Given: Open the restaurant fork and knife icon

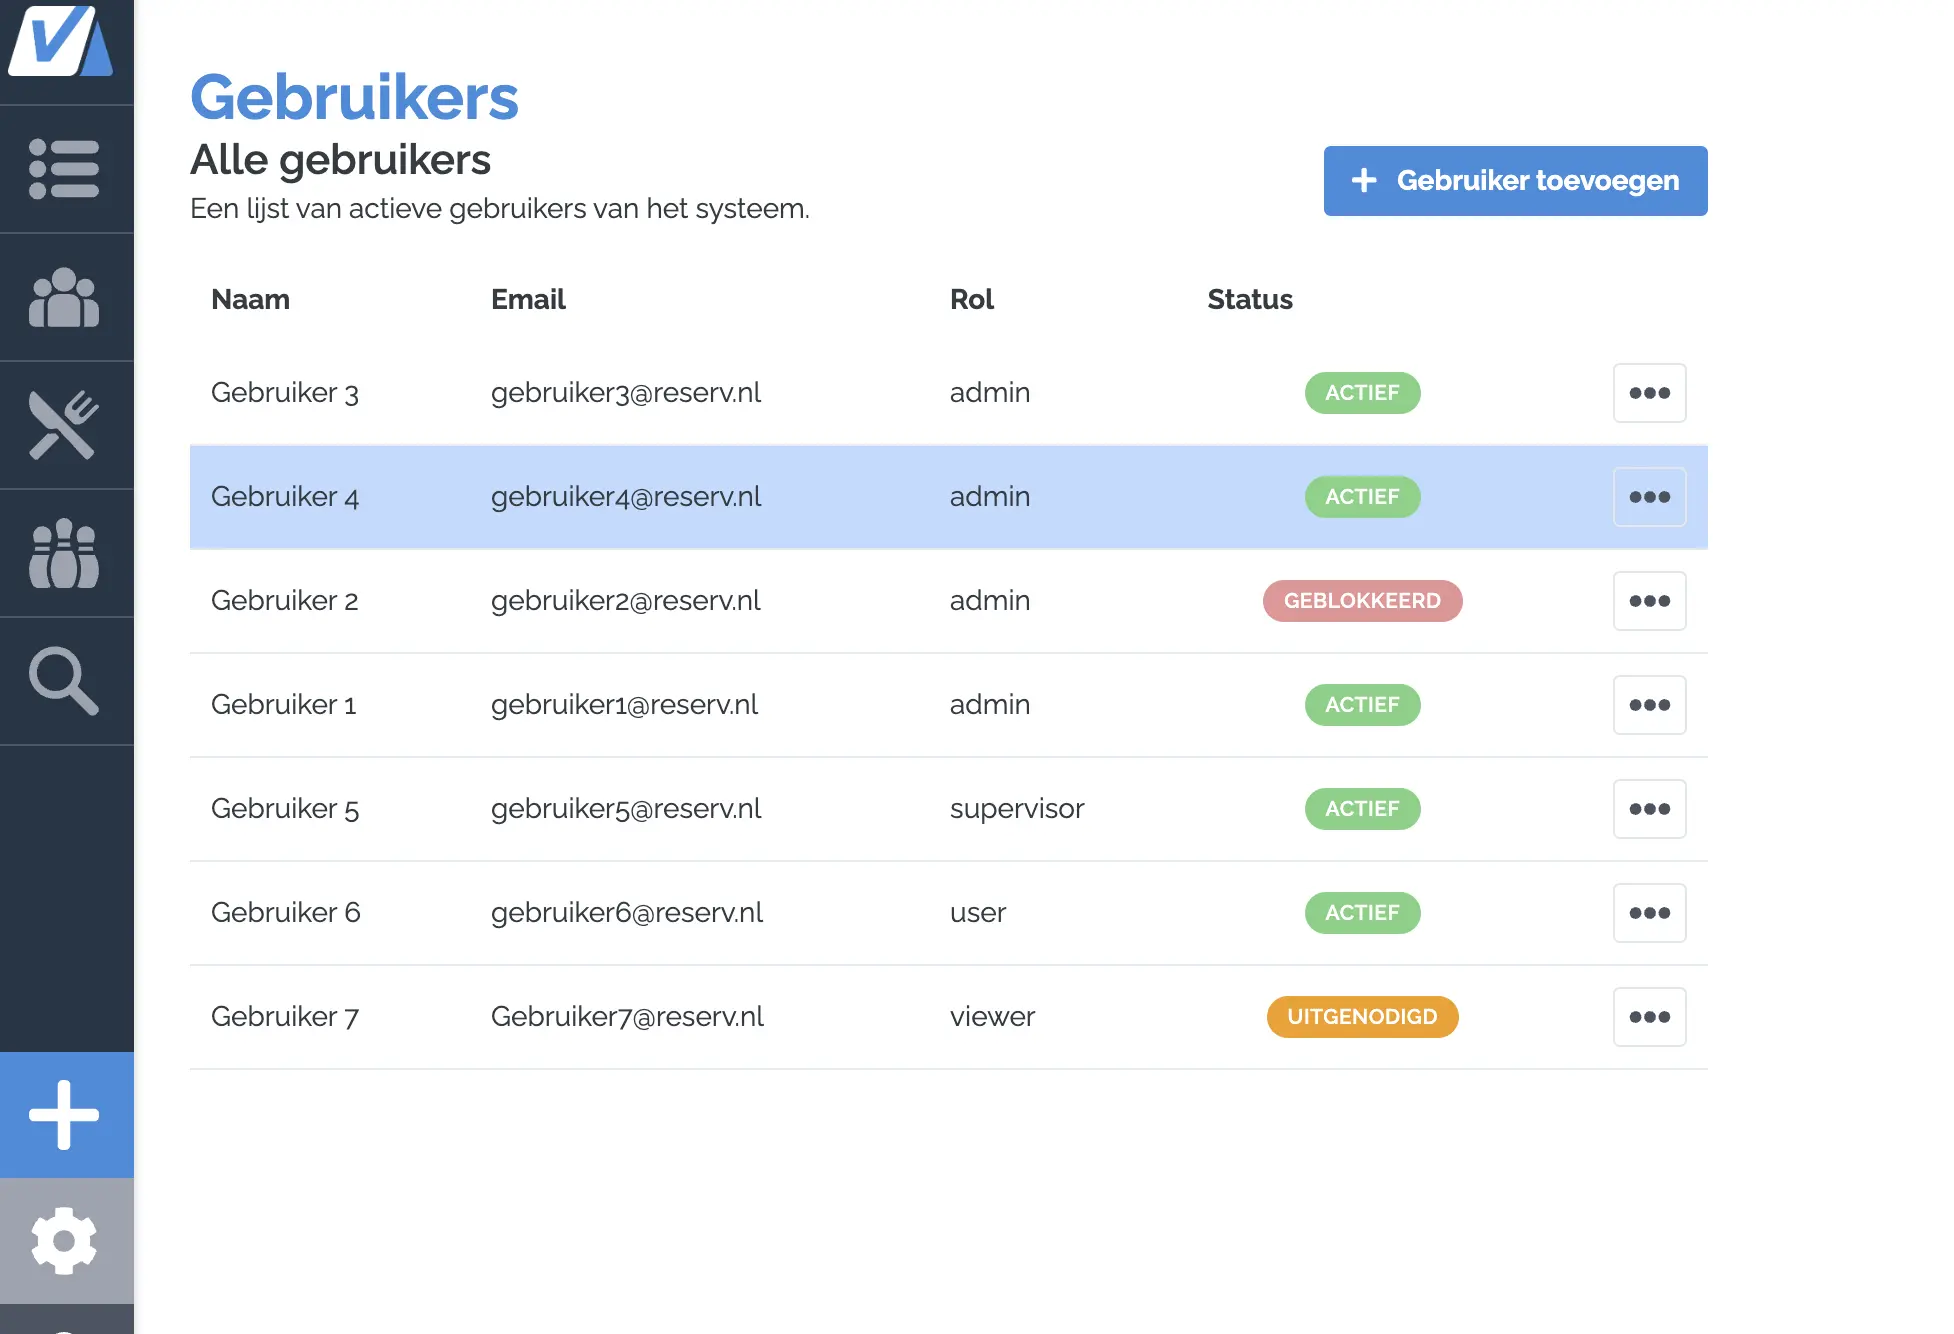Looking at the screenshot, I should coord(64,425).
